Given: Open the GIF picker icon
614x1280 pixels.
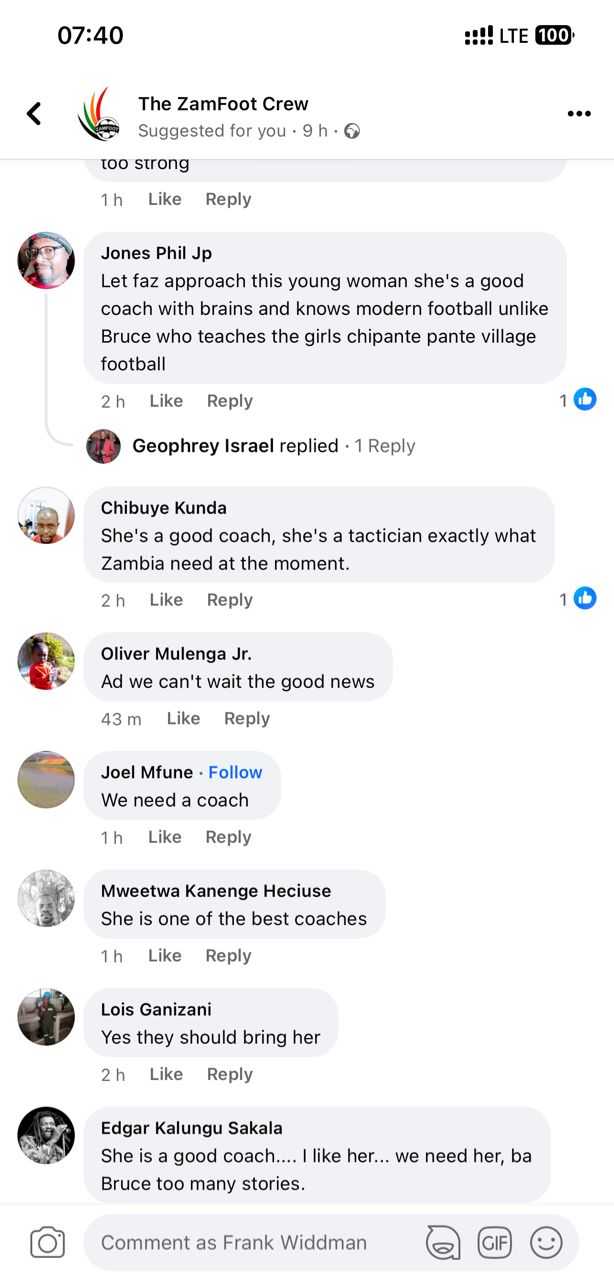Looking at the screenshot, I should tap(494, 1243).
